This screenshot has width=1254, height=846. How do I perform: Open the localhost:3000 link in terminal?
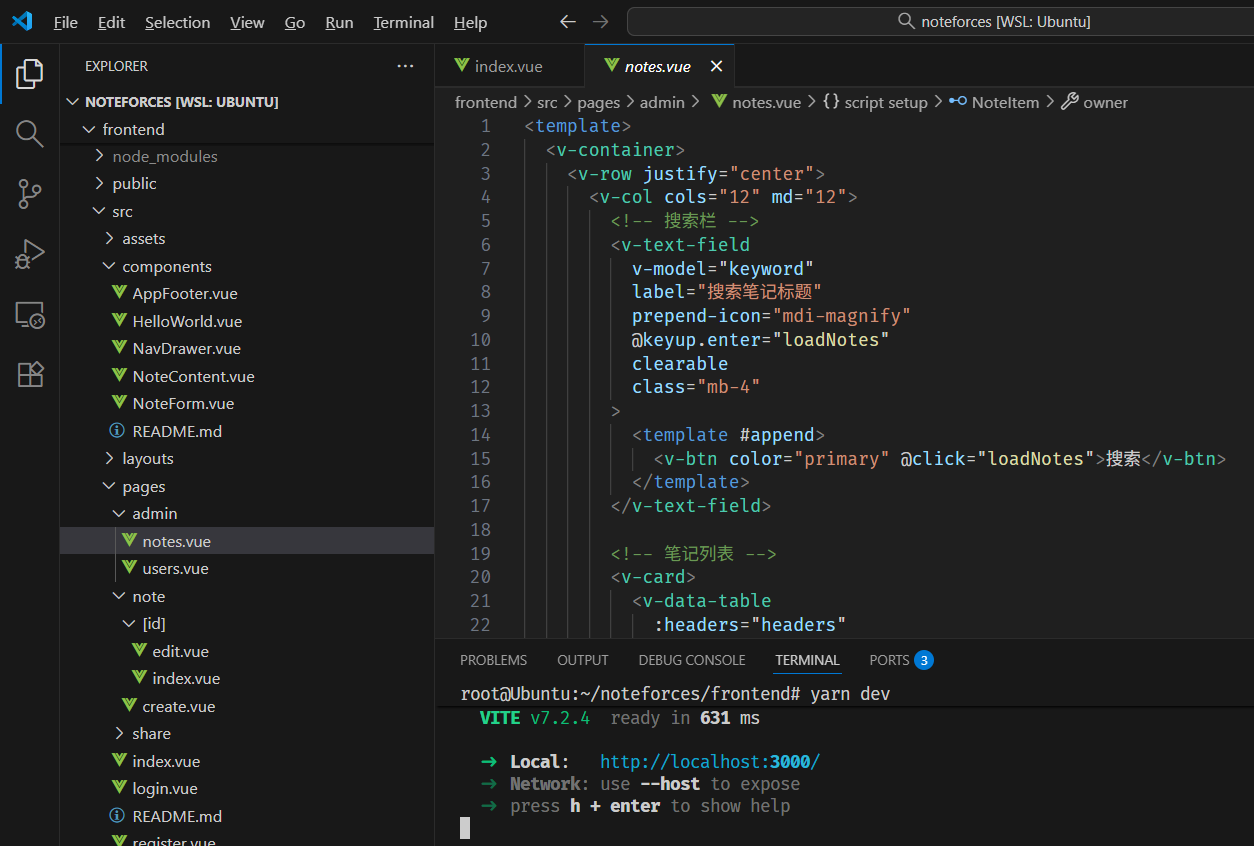(x=710, y=762)
